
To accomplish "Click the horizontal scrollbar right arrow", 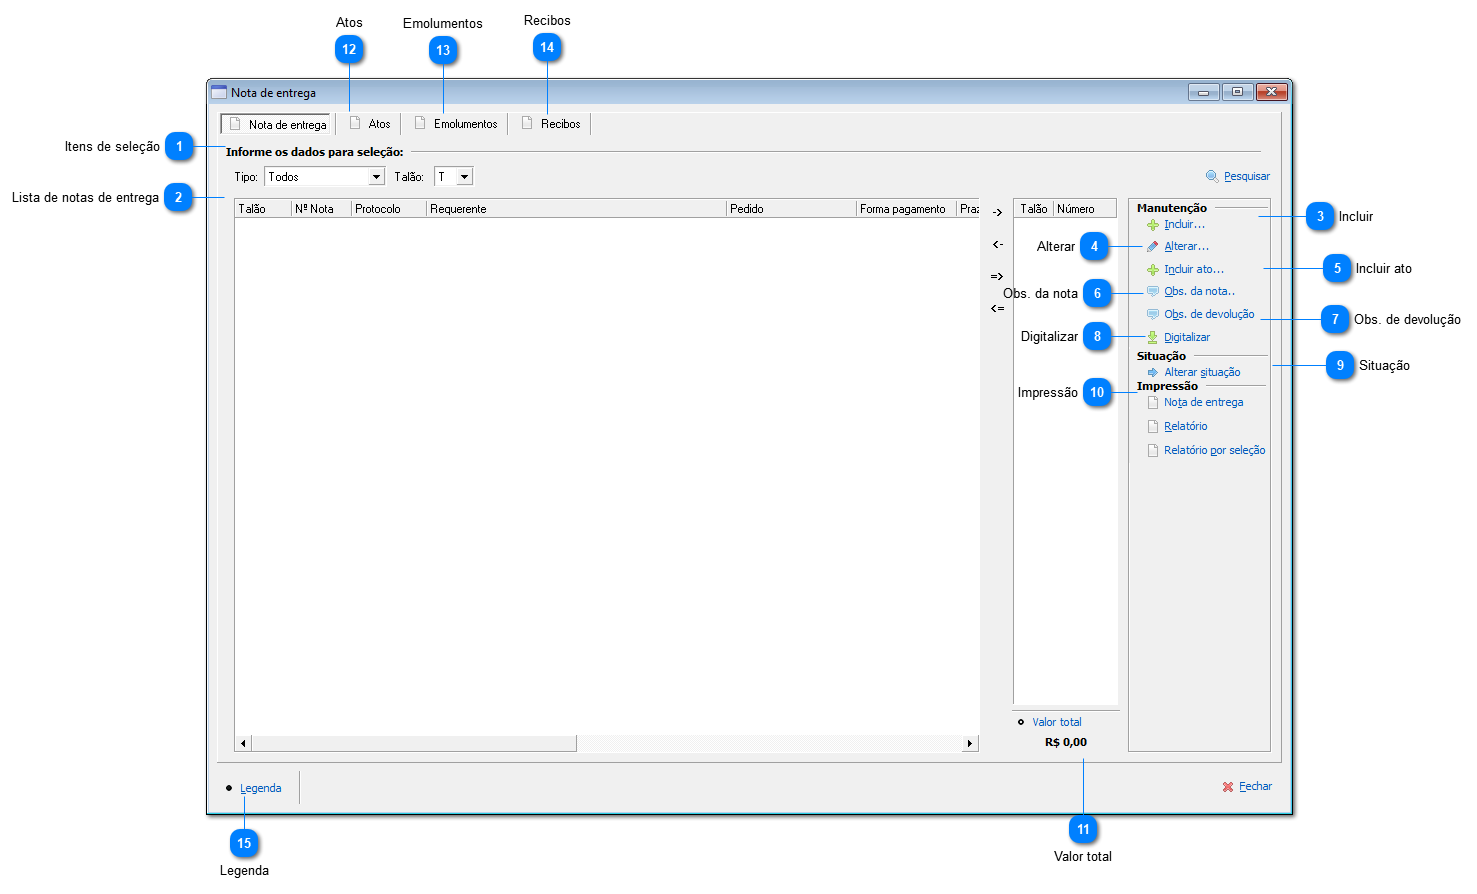I will [969, 743].
